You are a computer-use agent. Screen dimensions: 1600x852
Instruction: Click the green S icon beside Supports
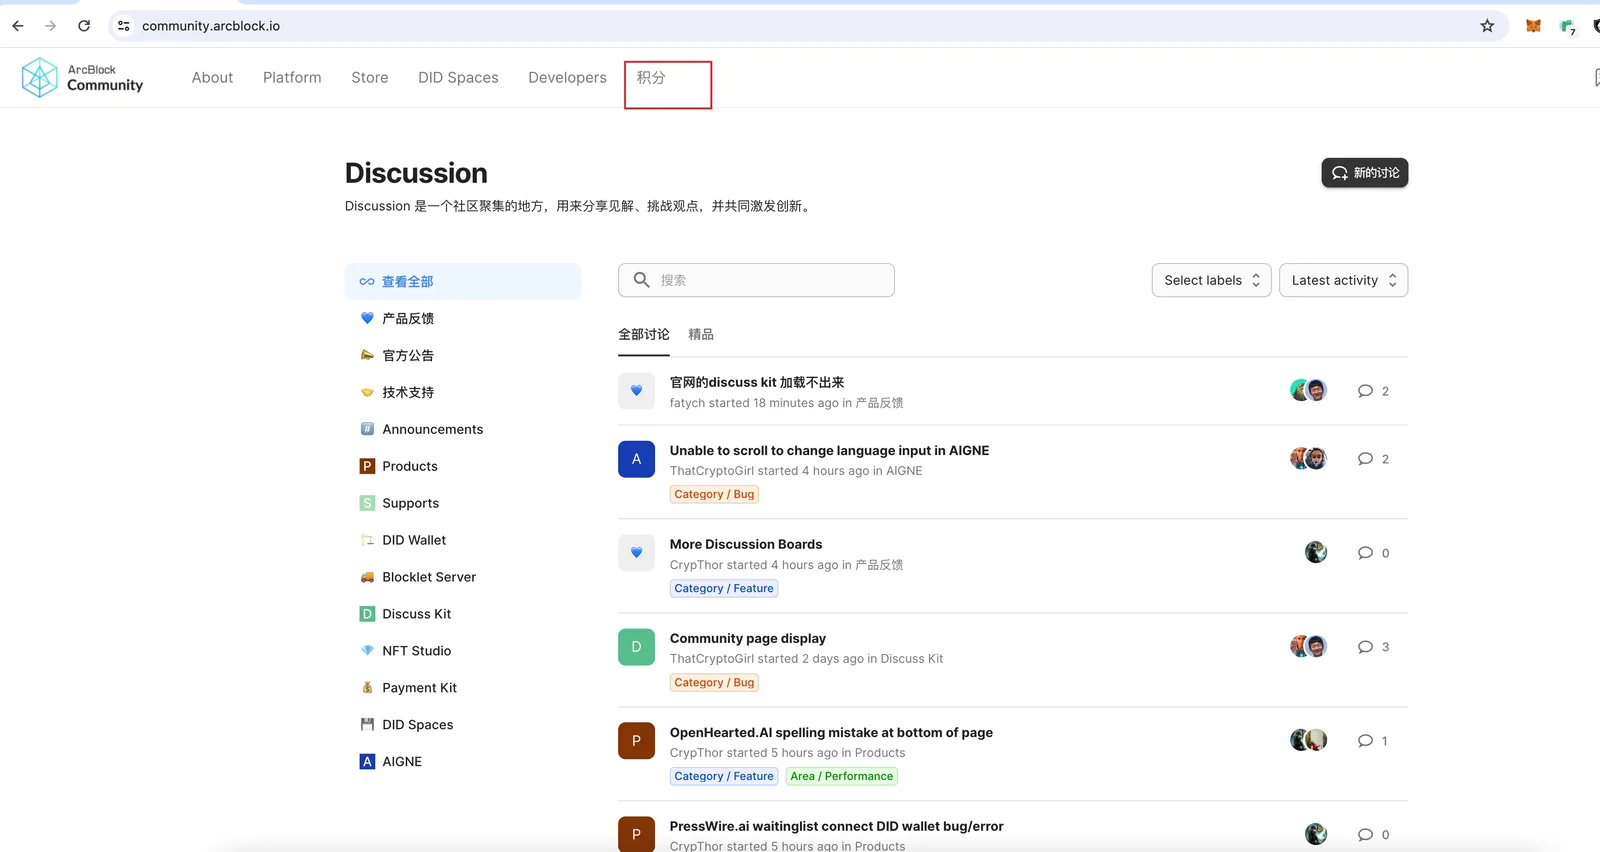pyautogui.click(x=367, y=503)
